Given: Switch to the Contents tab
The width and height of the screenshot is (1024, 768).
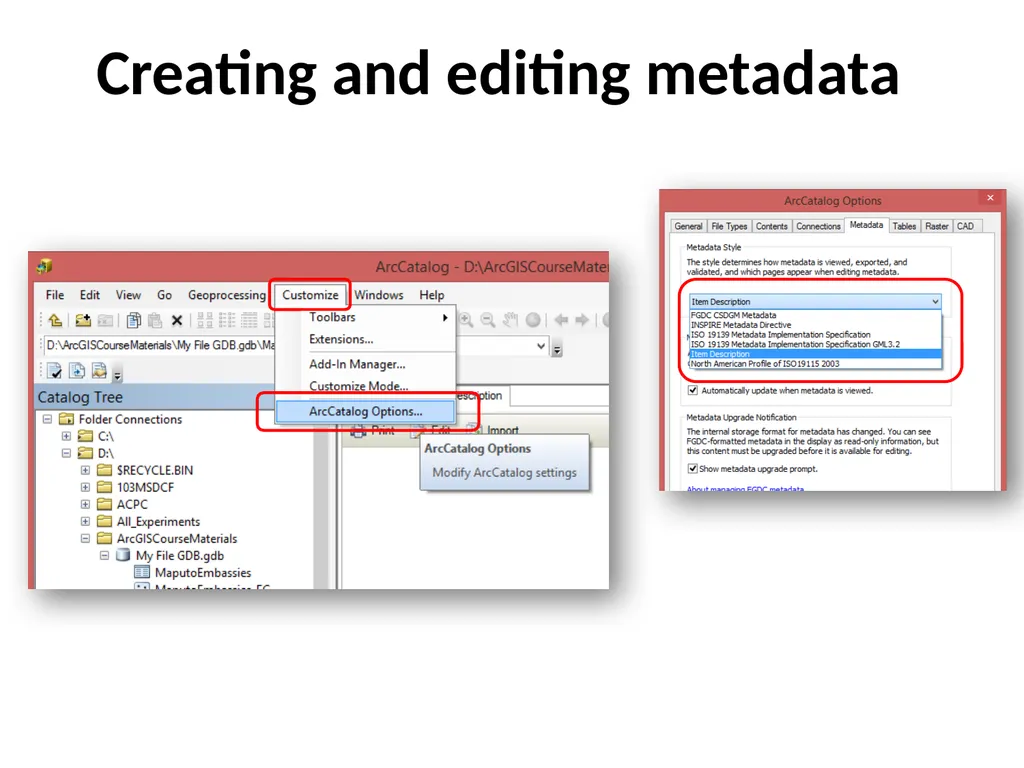Looking at the screenshot, I should click(x=772, y=226).
